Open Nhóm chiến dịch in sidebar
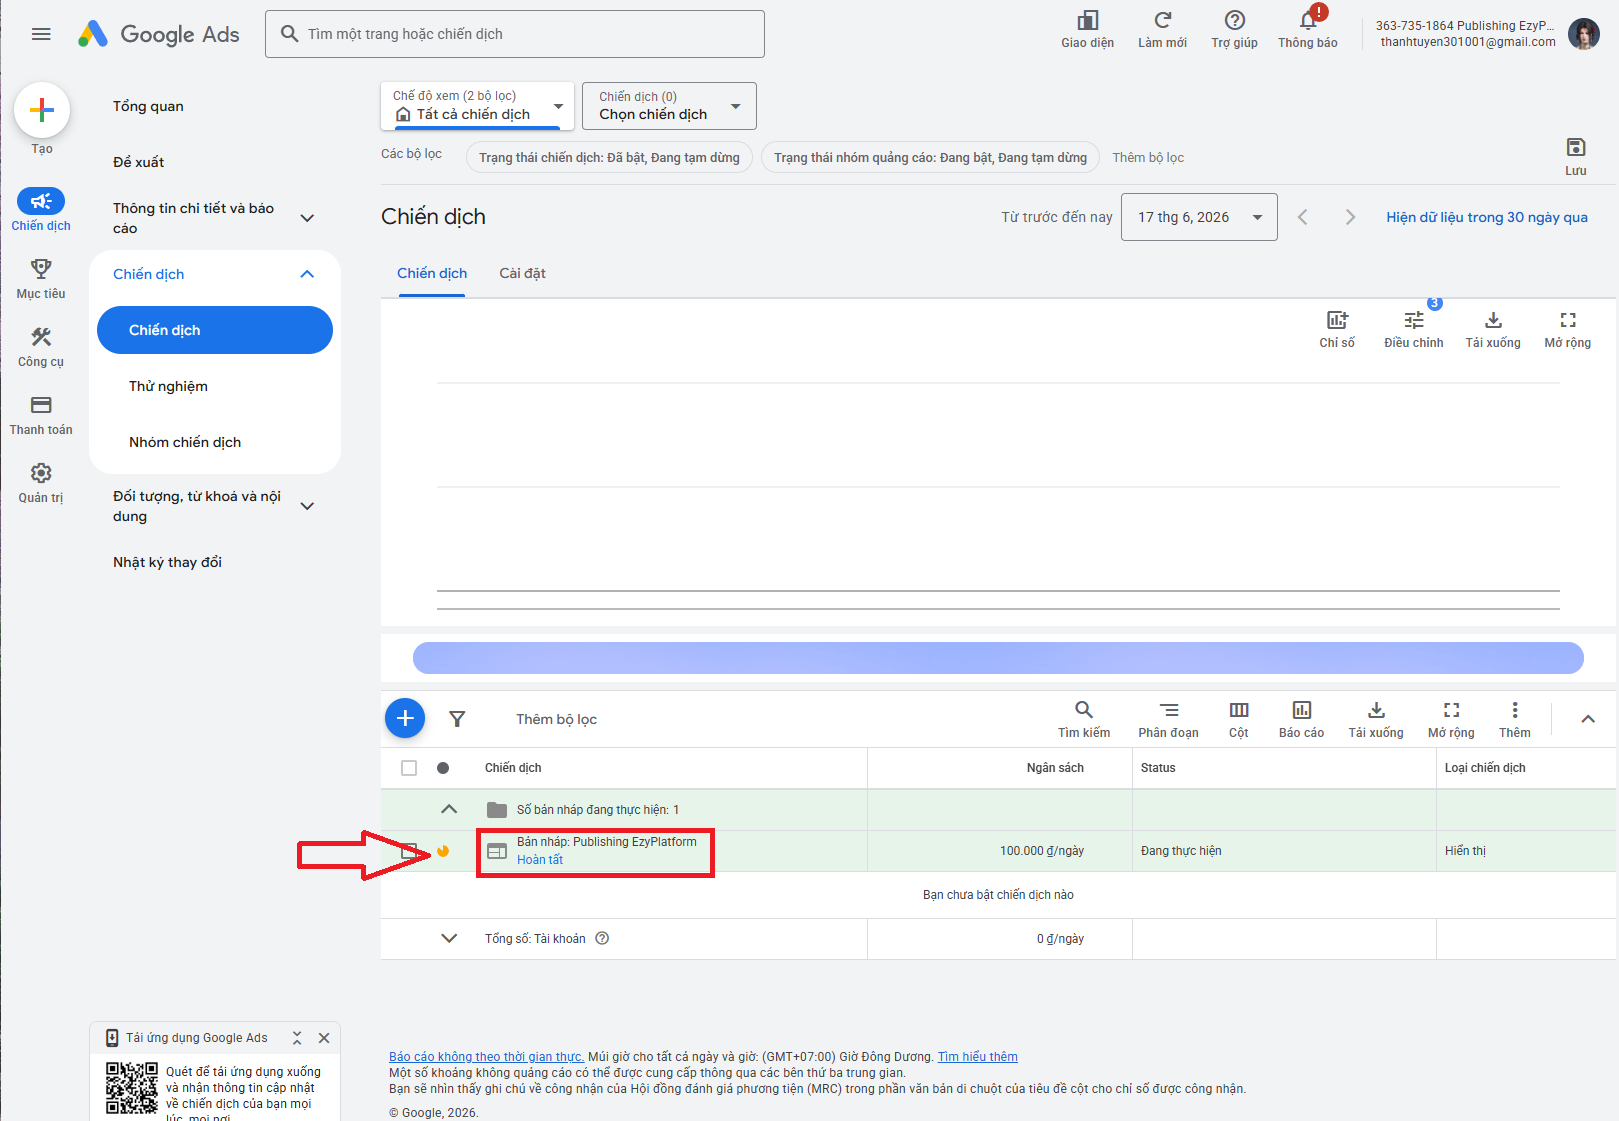 pos(185,442)
